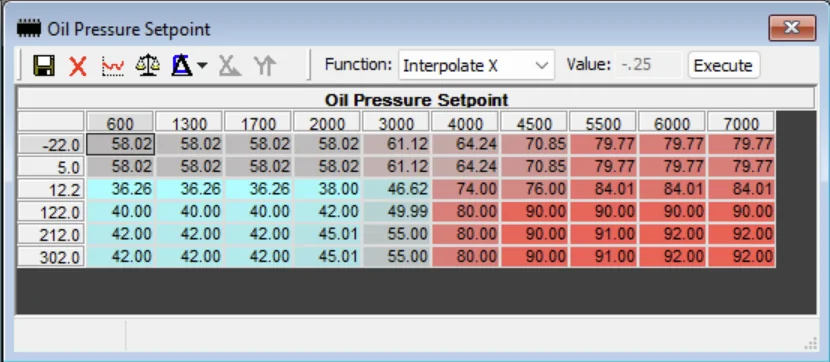The width and height of the screenshot is (830, 362).
Task: Click the window title bar chip icon
Action: point(29,28)
